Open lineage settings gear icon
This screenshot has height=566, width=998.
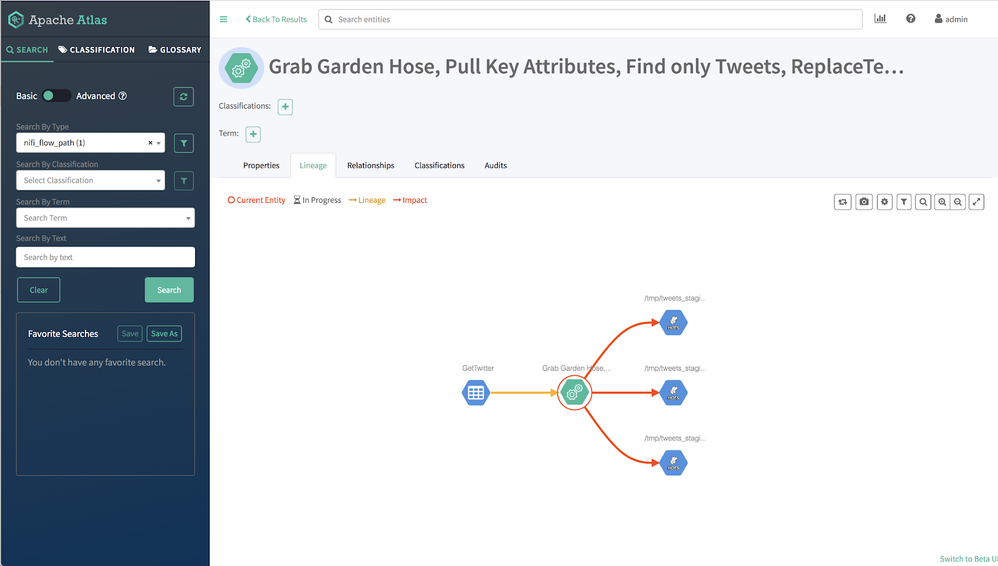[884, 202]
